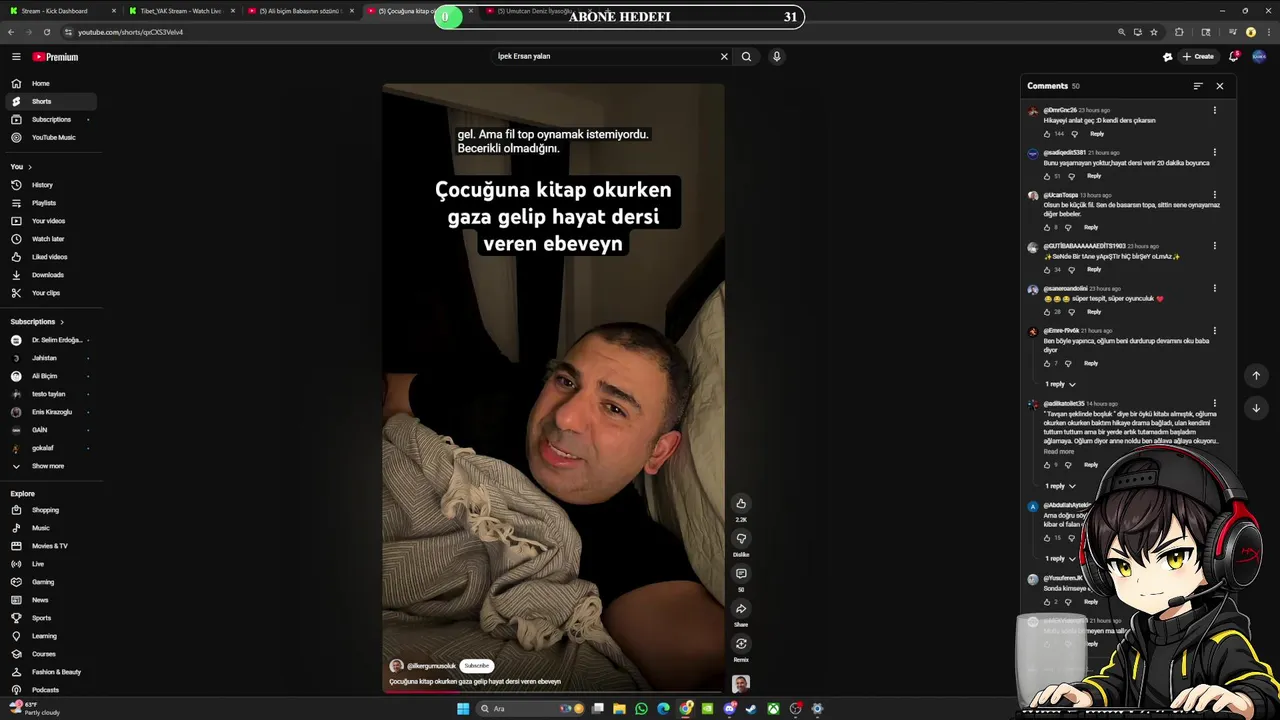Dislike the comment by @saneroandolini
The width and height of the screenshot is (1280, 720).
point(1072,311)
